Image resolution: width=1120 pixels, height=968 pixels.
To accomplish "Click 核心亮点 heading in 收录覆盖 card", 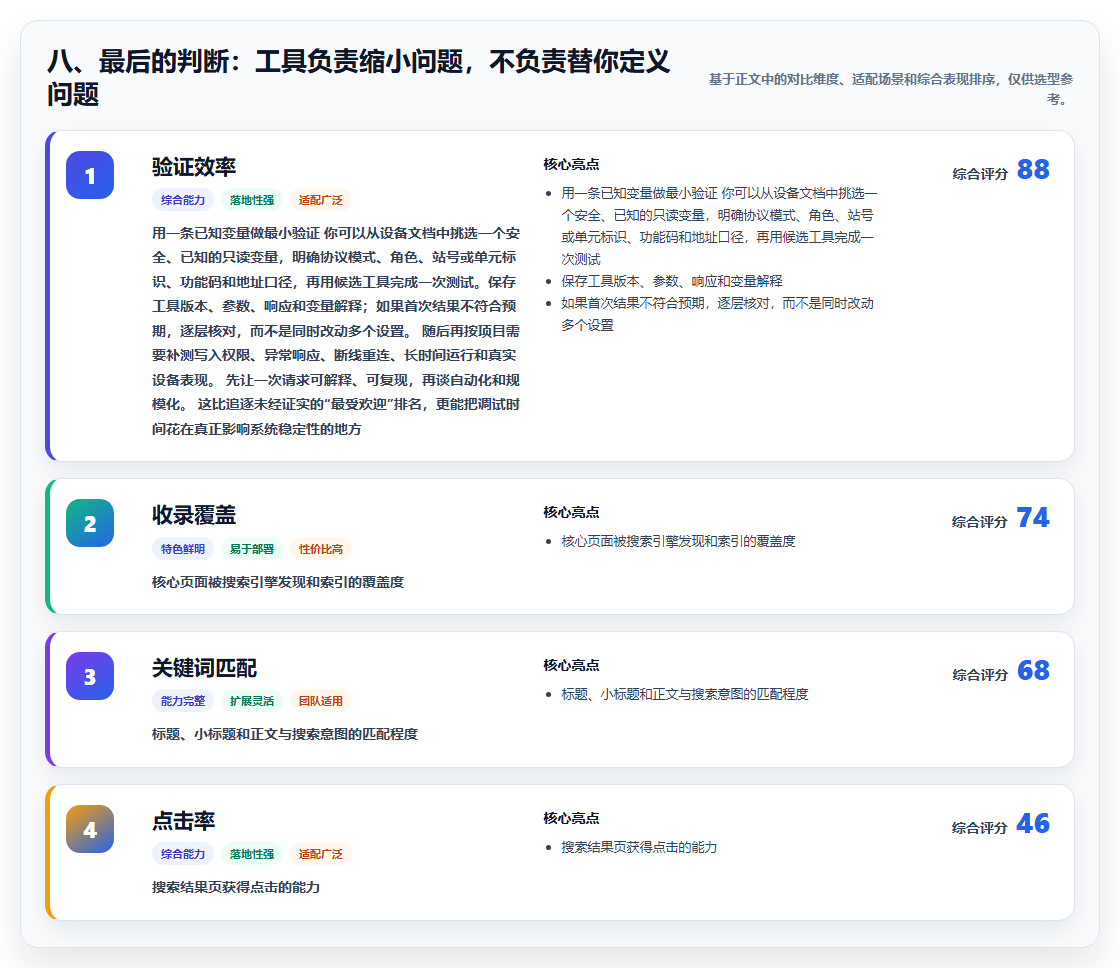I will 571,512.
